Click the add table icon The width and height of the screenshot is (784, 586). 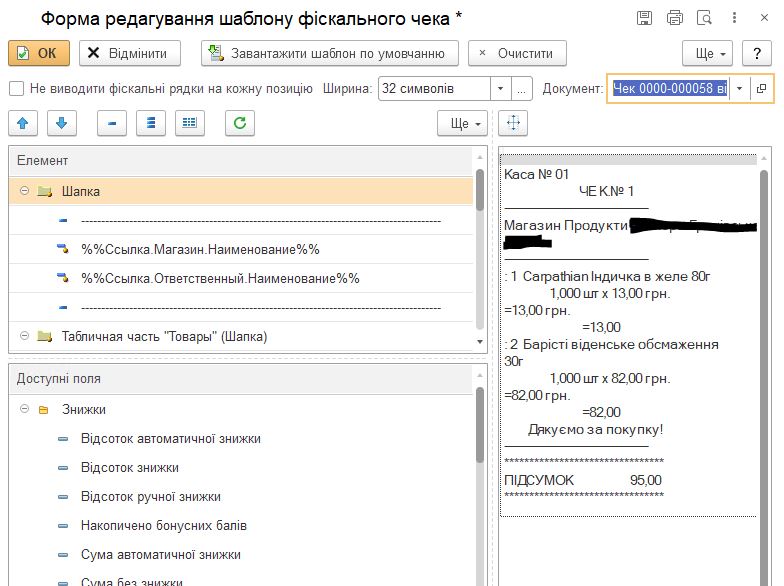tap(190, 123)
